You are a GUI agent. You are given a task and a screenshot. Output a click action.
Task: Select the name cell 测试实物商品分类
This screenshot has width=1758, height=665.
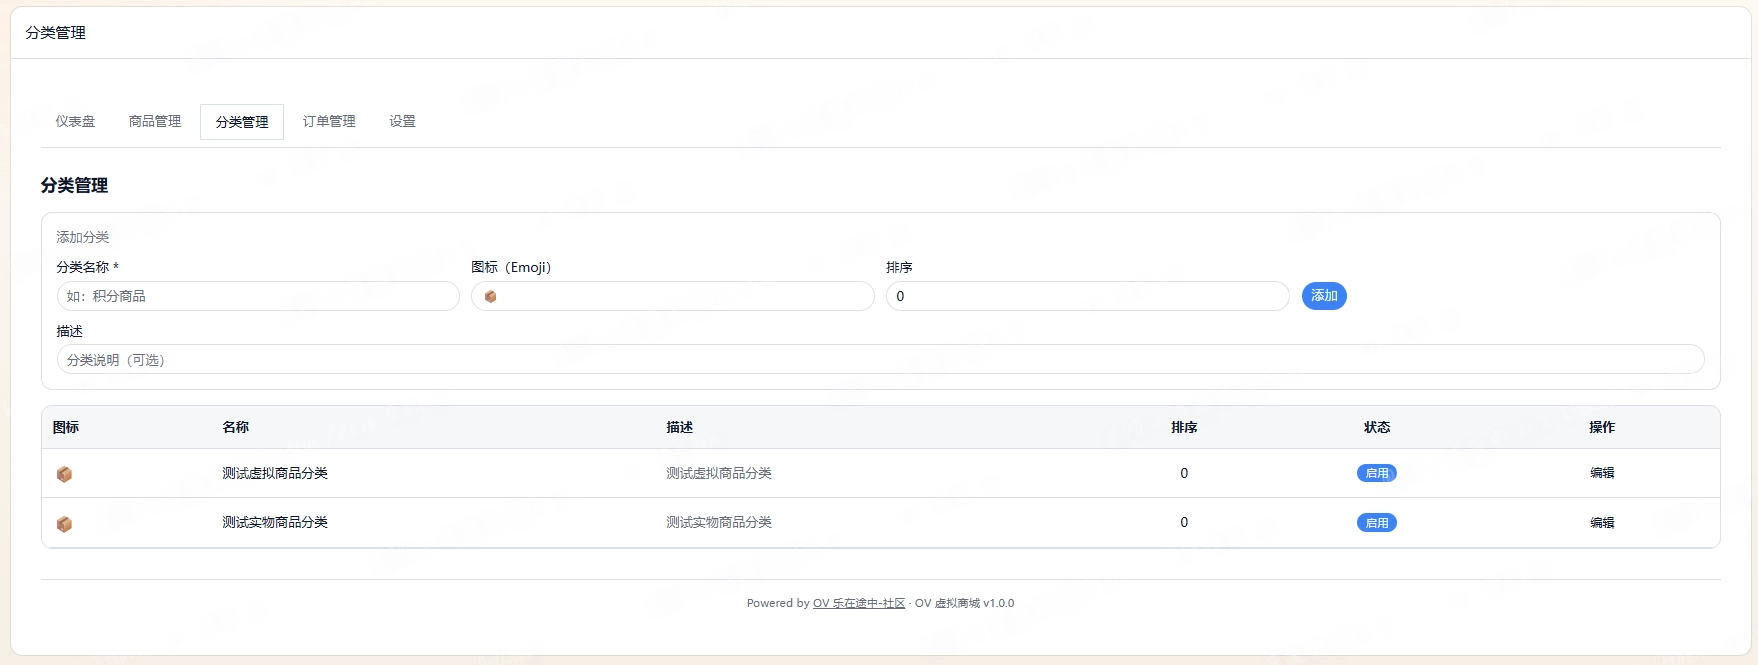[x=275, y=522]
